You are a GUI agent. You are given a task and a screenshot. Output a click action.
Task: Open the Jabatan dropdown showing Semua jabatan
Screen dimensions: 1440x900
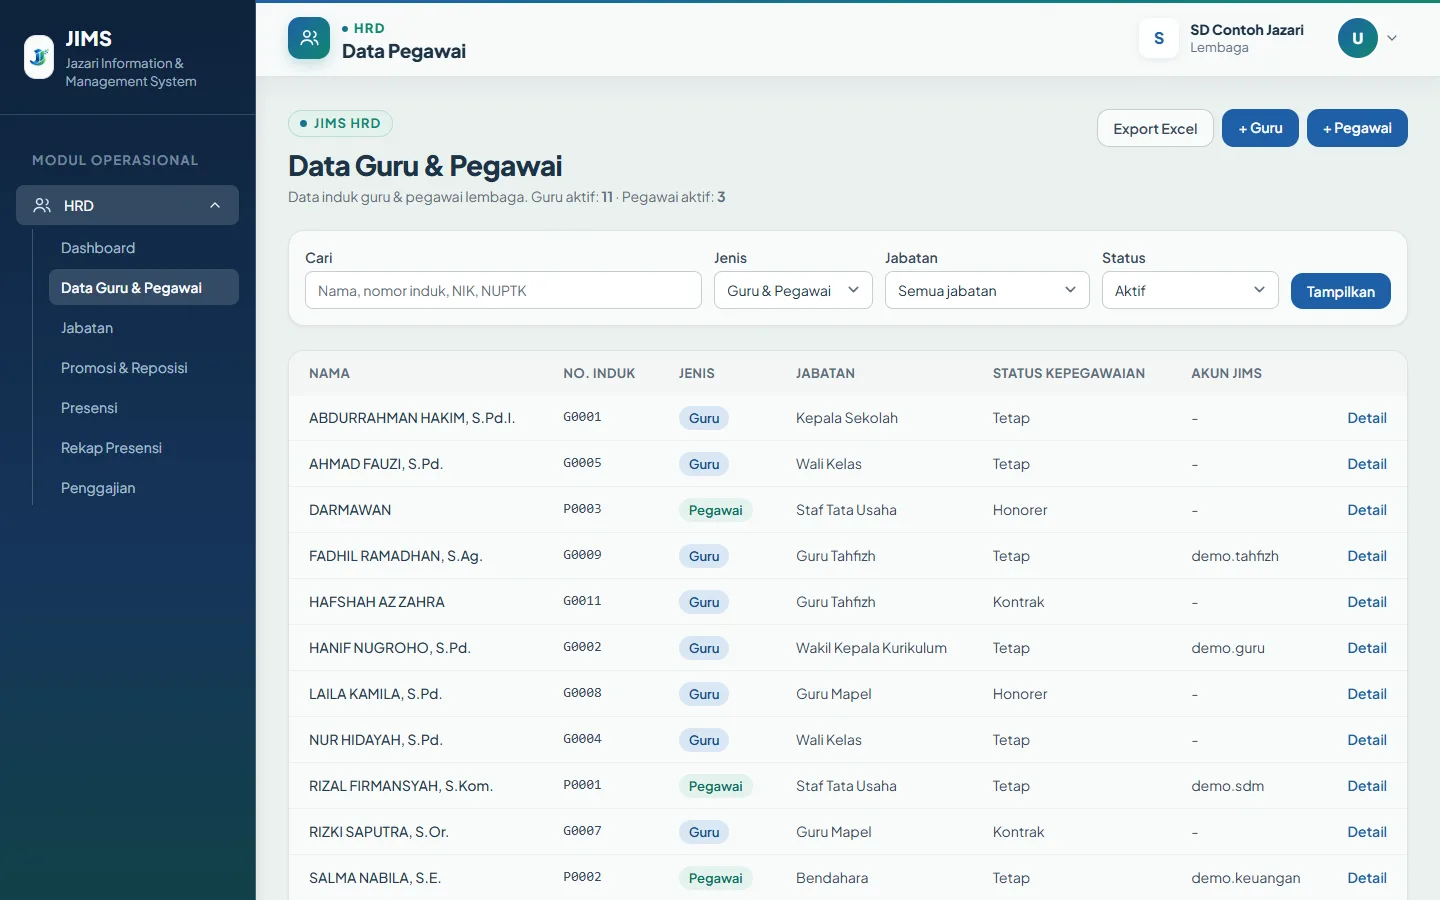tap(987, 290)
